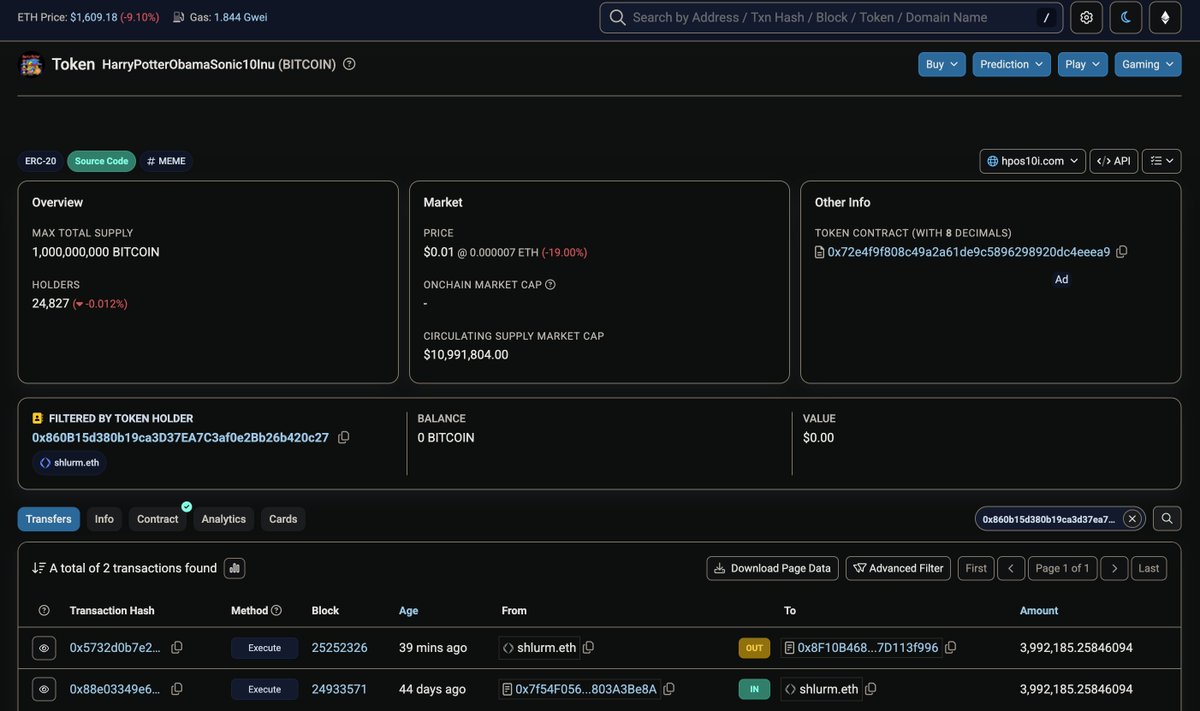Toggle dark mode moon icon

pos(1126,17)
